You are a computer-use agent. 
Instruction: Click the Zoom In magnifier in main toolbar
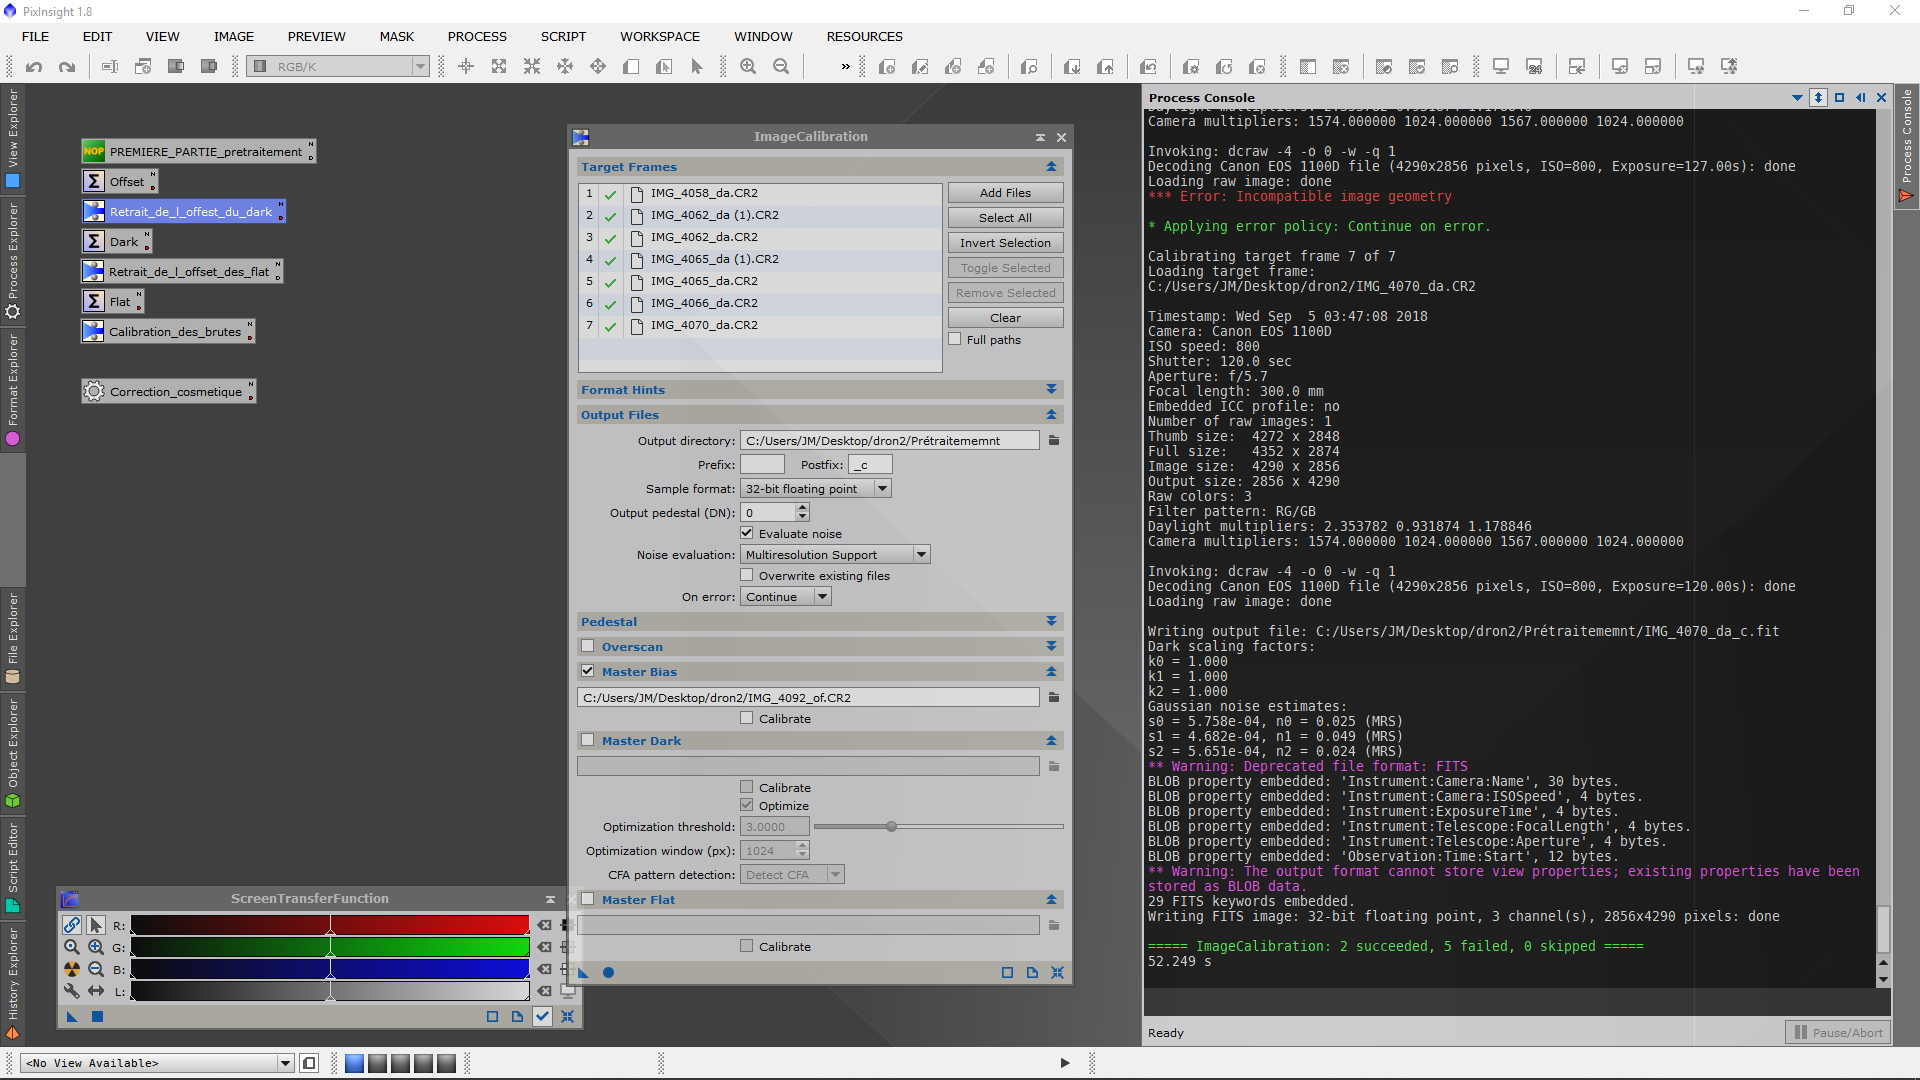click(748, 67)
